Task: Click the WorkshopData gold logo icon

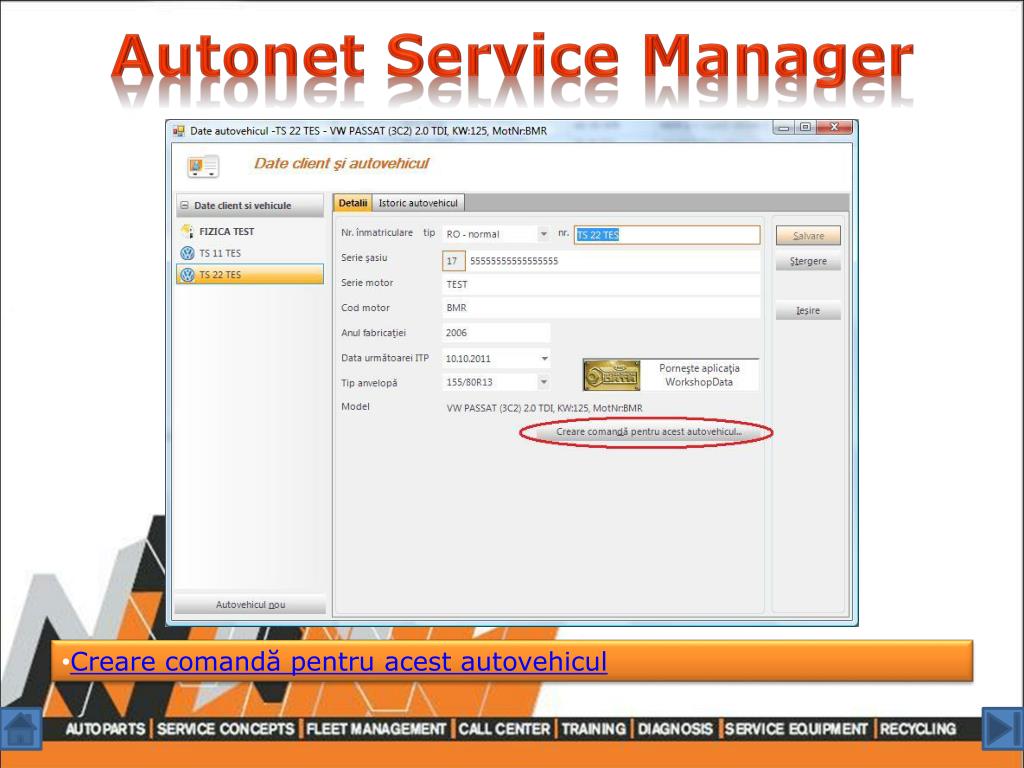Action: click(x=611, y=375)
